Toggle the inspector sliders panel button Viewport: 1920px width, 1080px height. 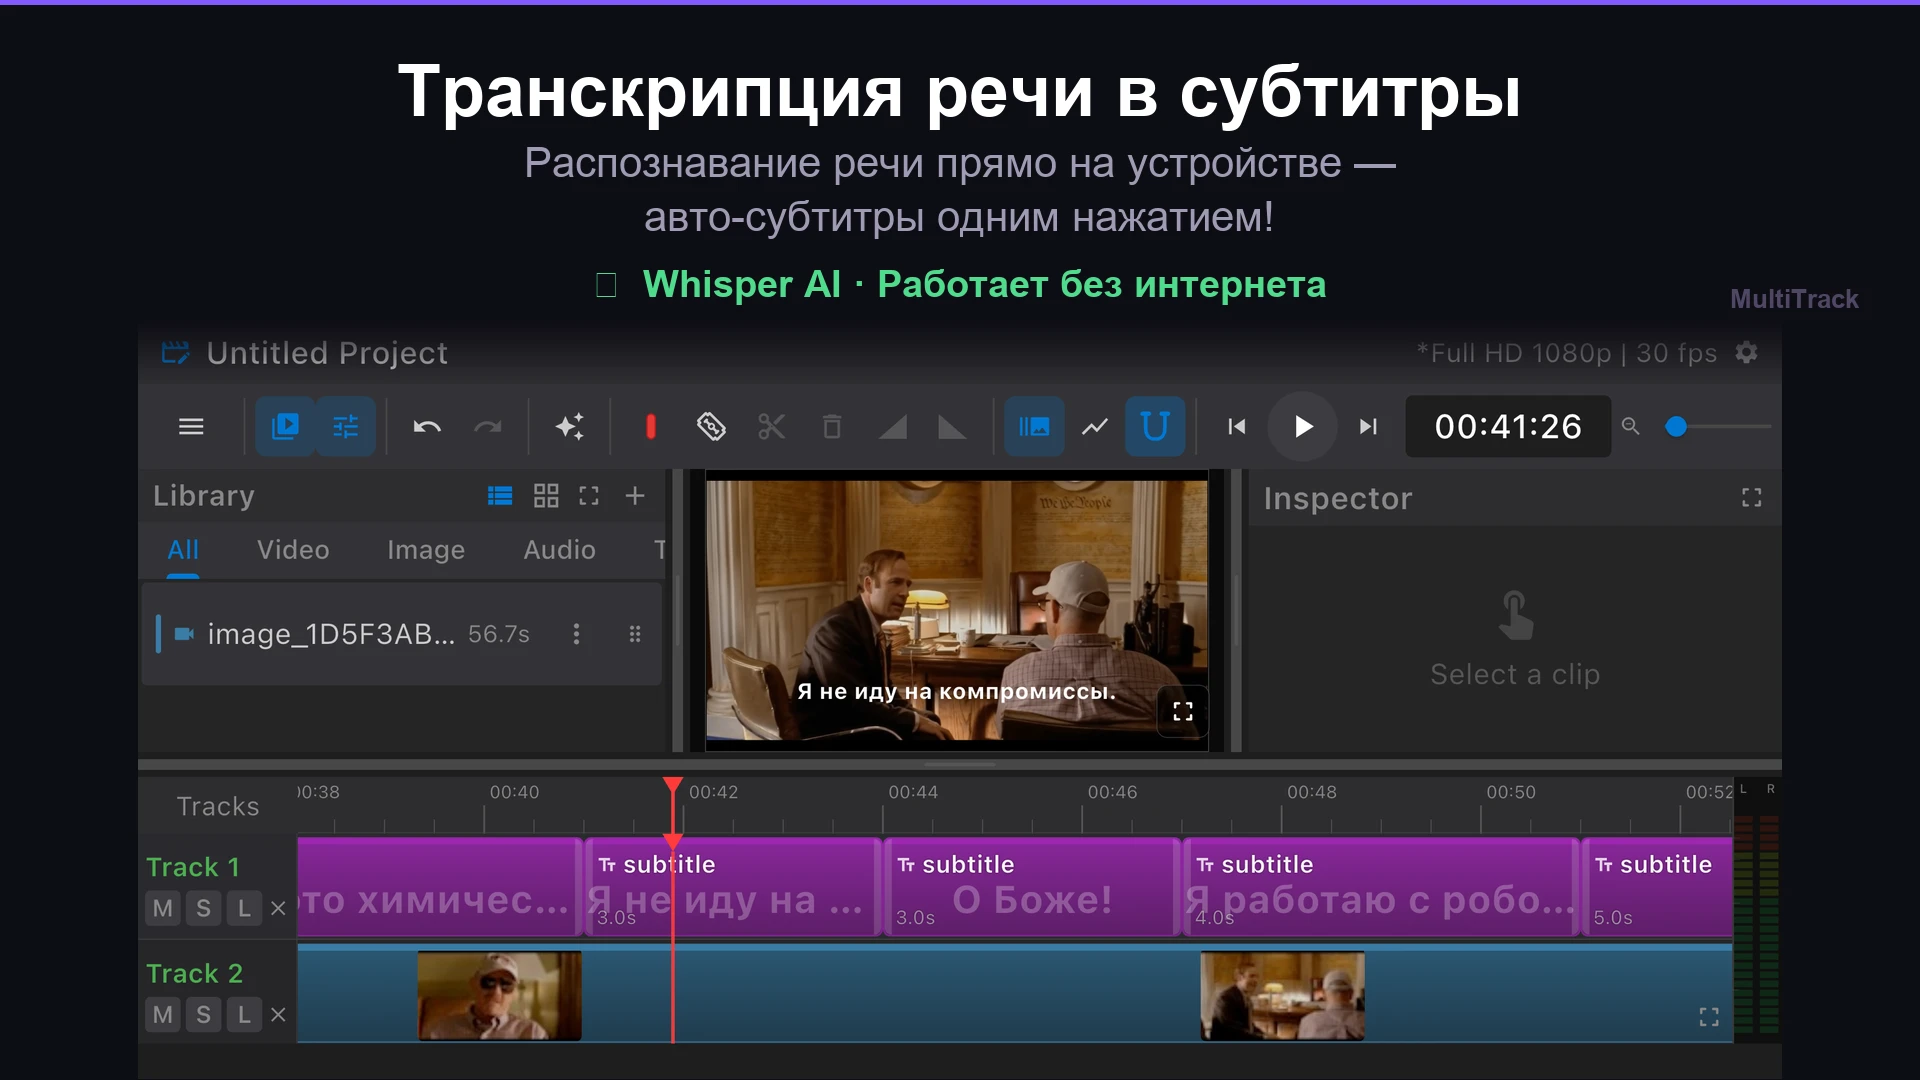(x=345, y=427)
